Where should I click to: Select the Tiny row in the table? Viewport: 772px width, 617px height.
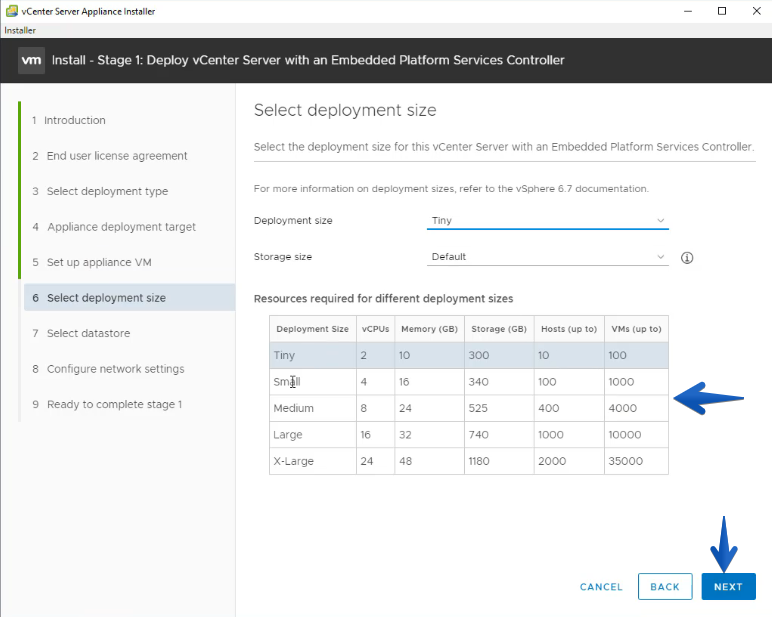469,355
